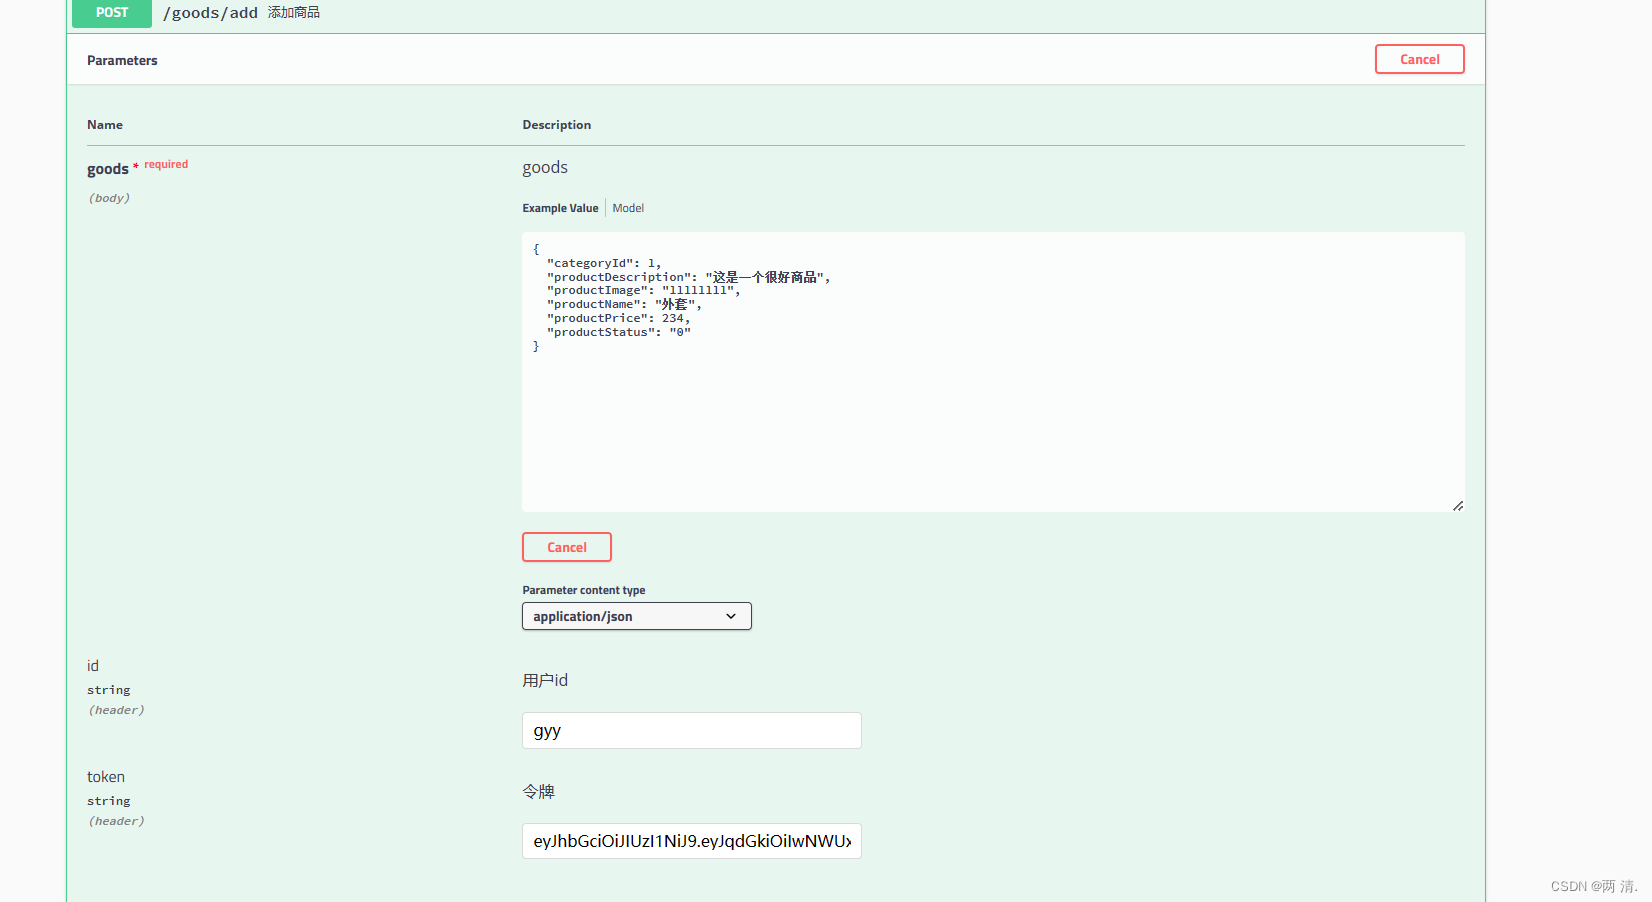The height and width of the screenshot is (902, 1652).
Task: Click the Cancel button in Parameters header
Action: tap(1419, 59)
